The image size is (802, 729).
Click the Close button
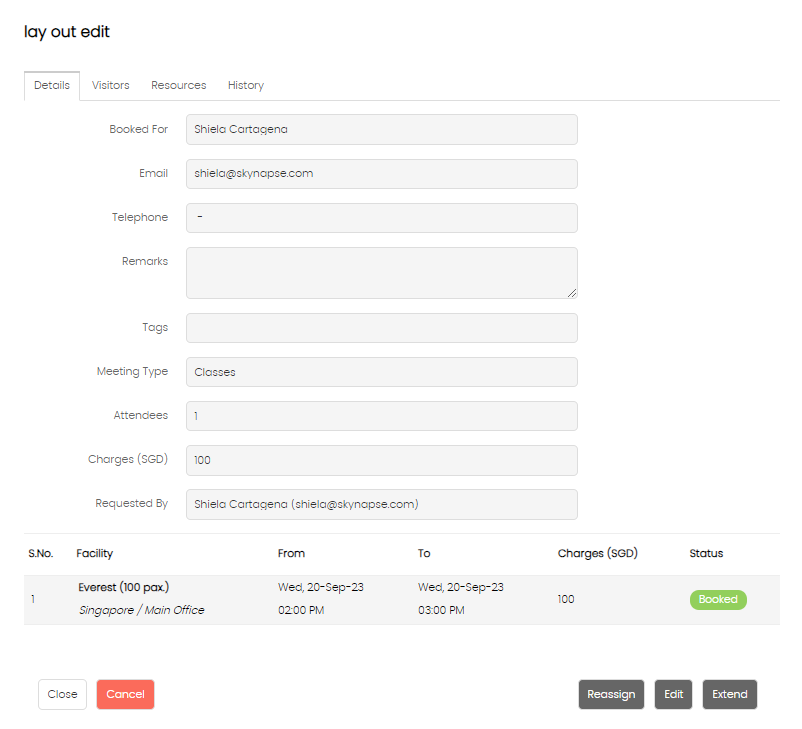(x=62, y=694)
